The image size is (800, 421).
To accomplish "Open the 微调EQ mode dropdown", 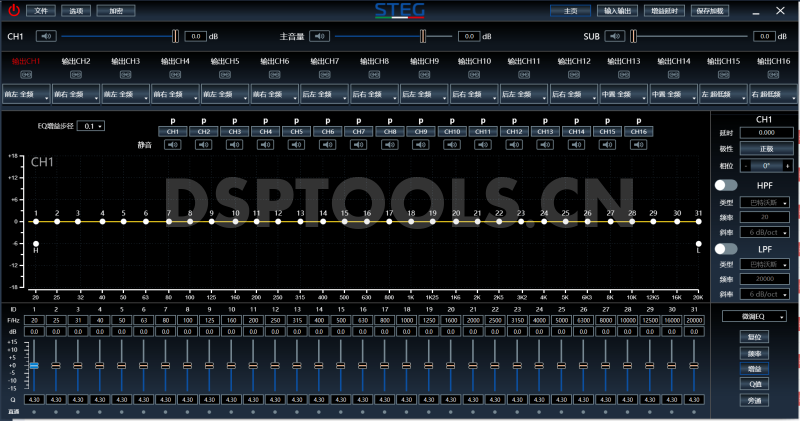I will coord(754,316).
